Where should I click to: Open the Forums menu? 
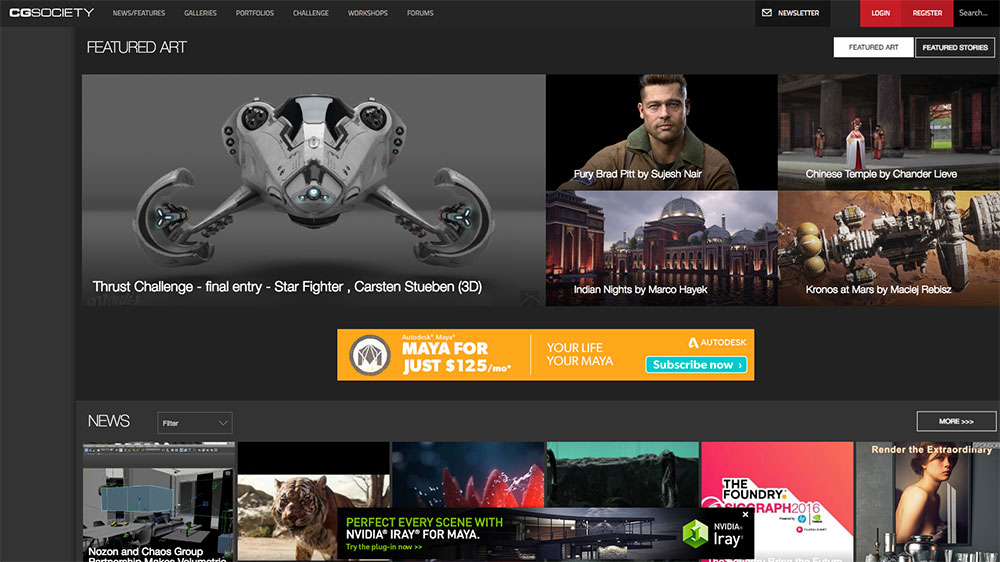coord(420,13)
